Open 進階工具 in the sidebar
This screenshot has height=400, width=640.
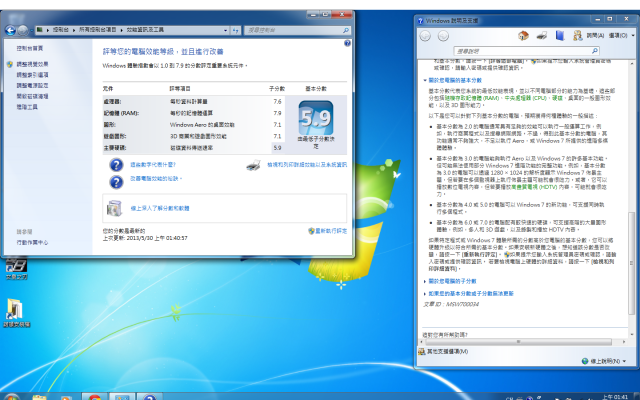point(27,107)
